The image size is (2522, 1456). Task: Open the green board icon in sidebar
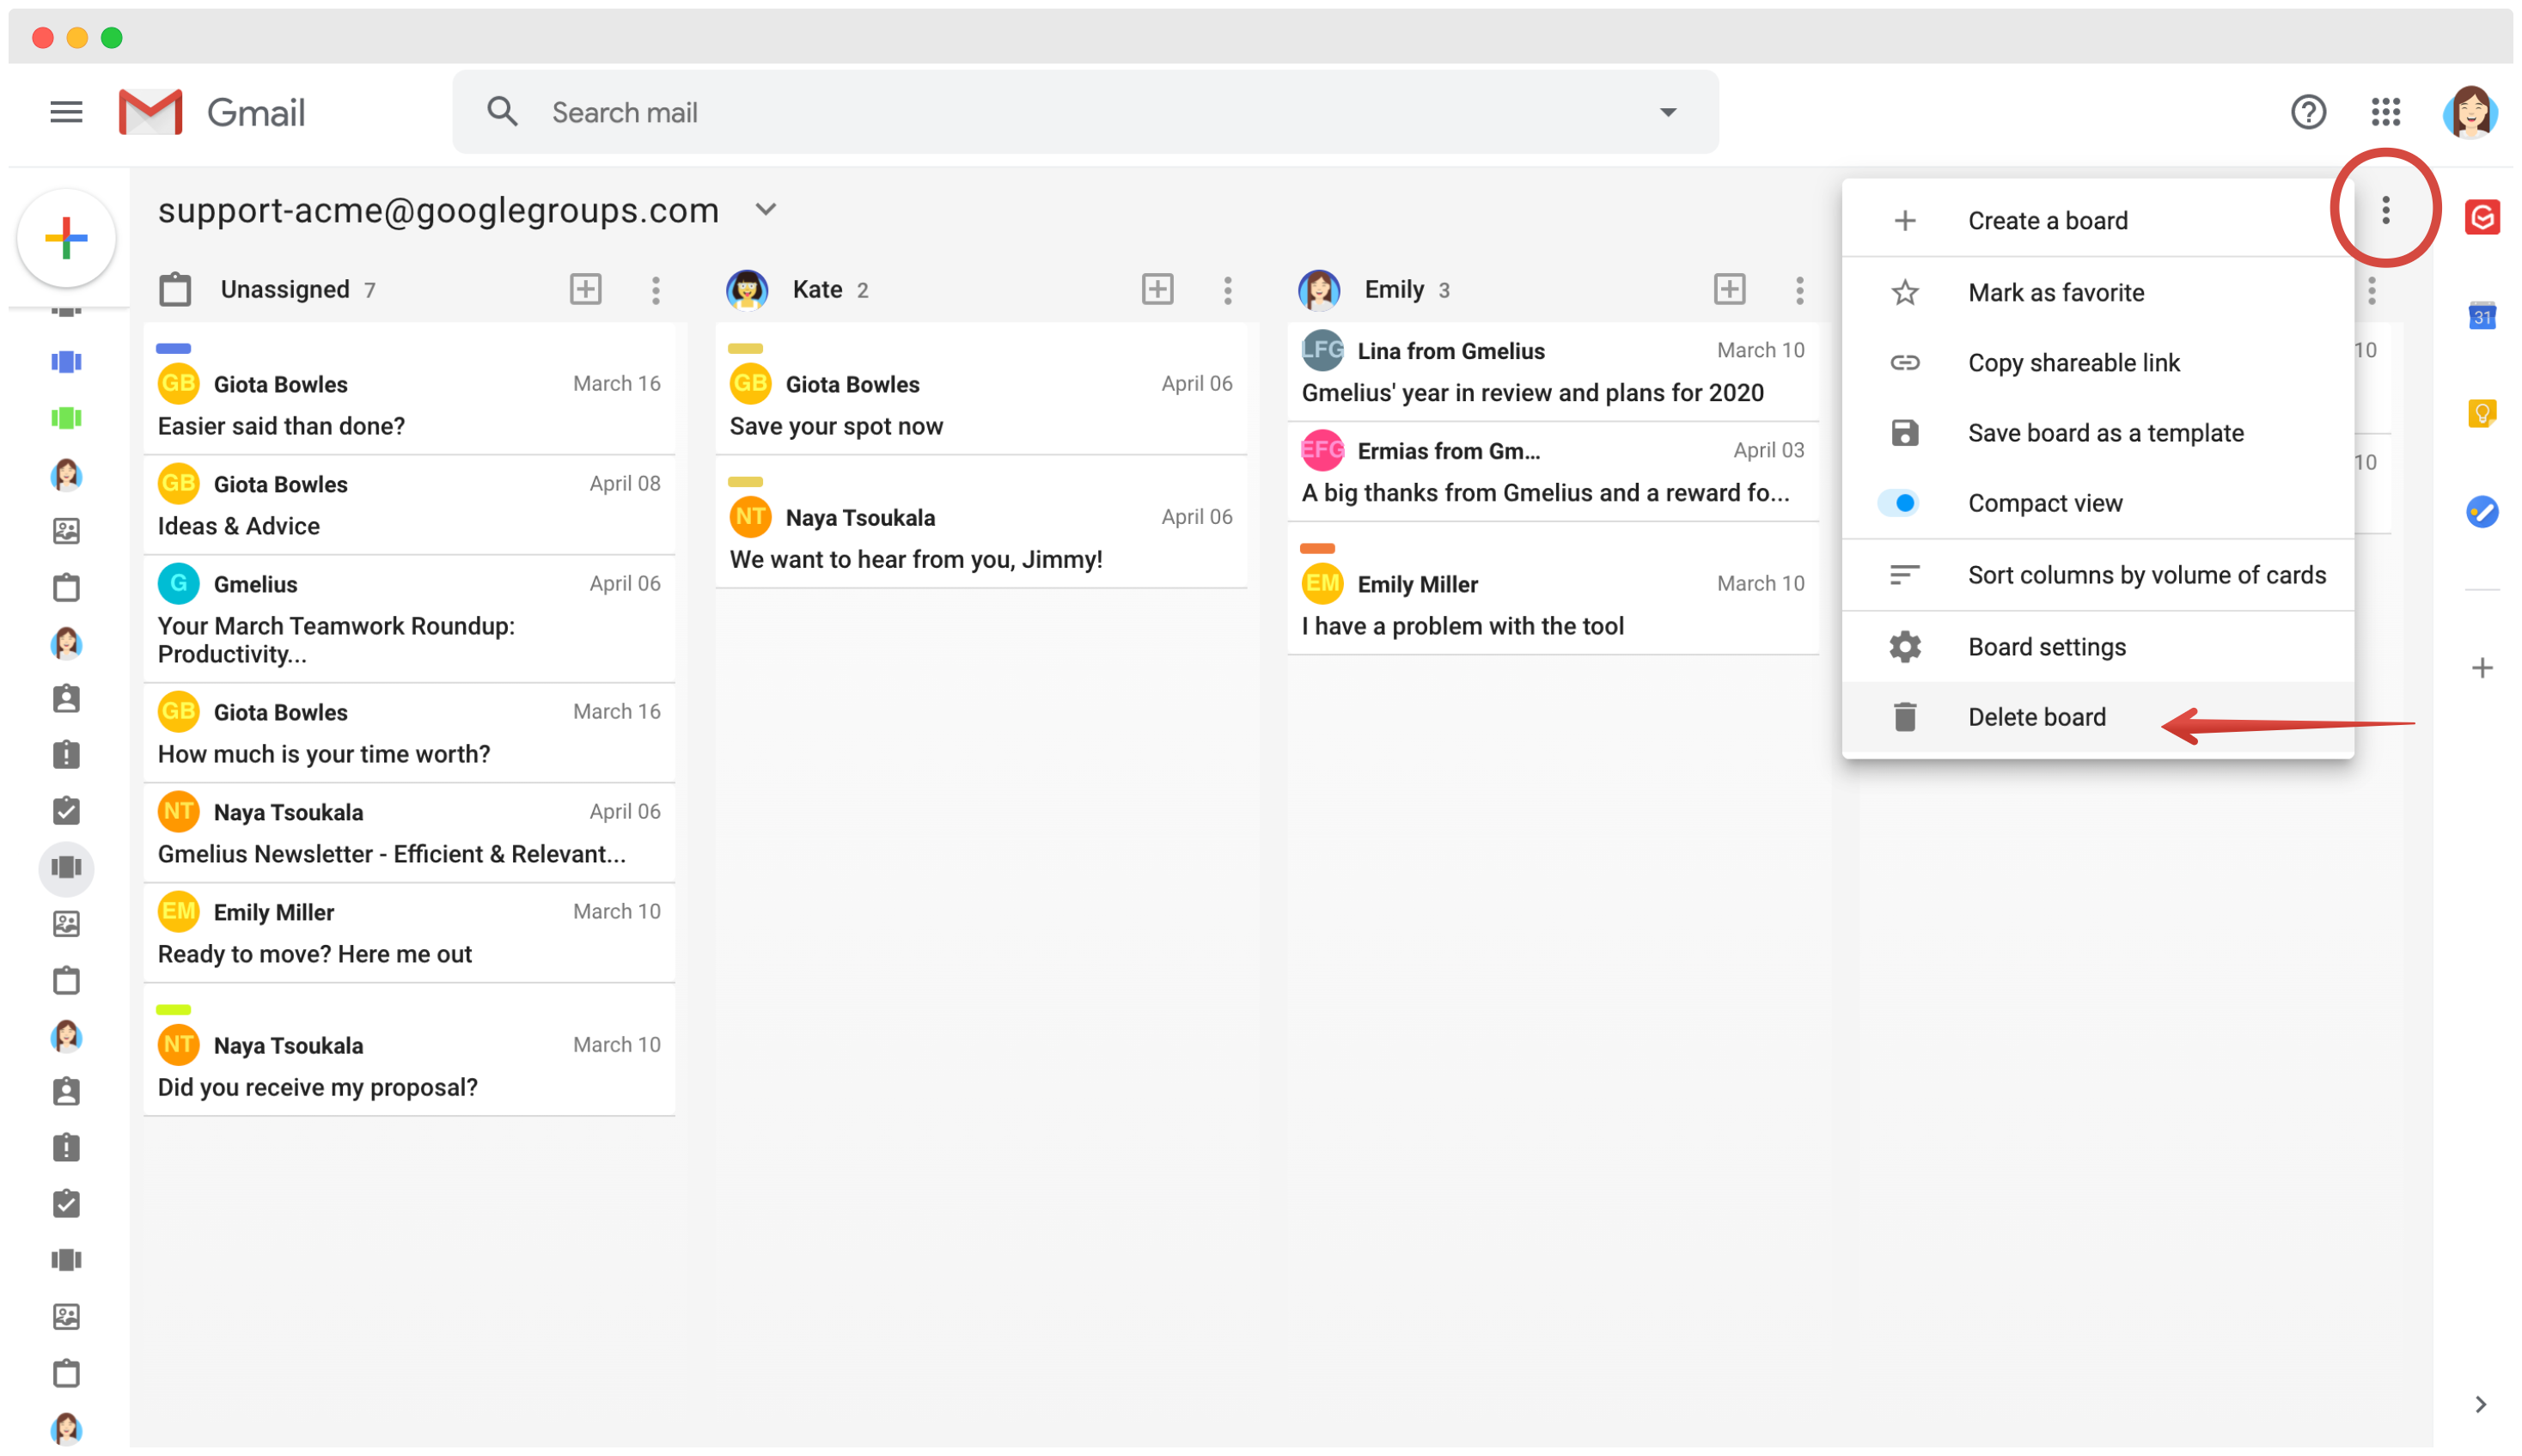click(x=66, y=418)
